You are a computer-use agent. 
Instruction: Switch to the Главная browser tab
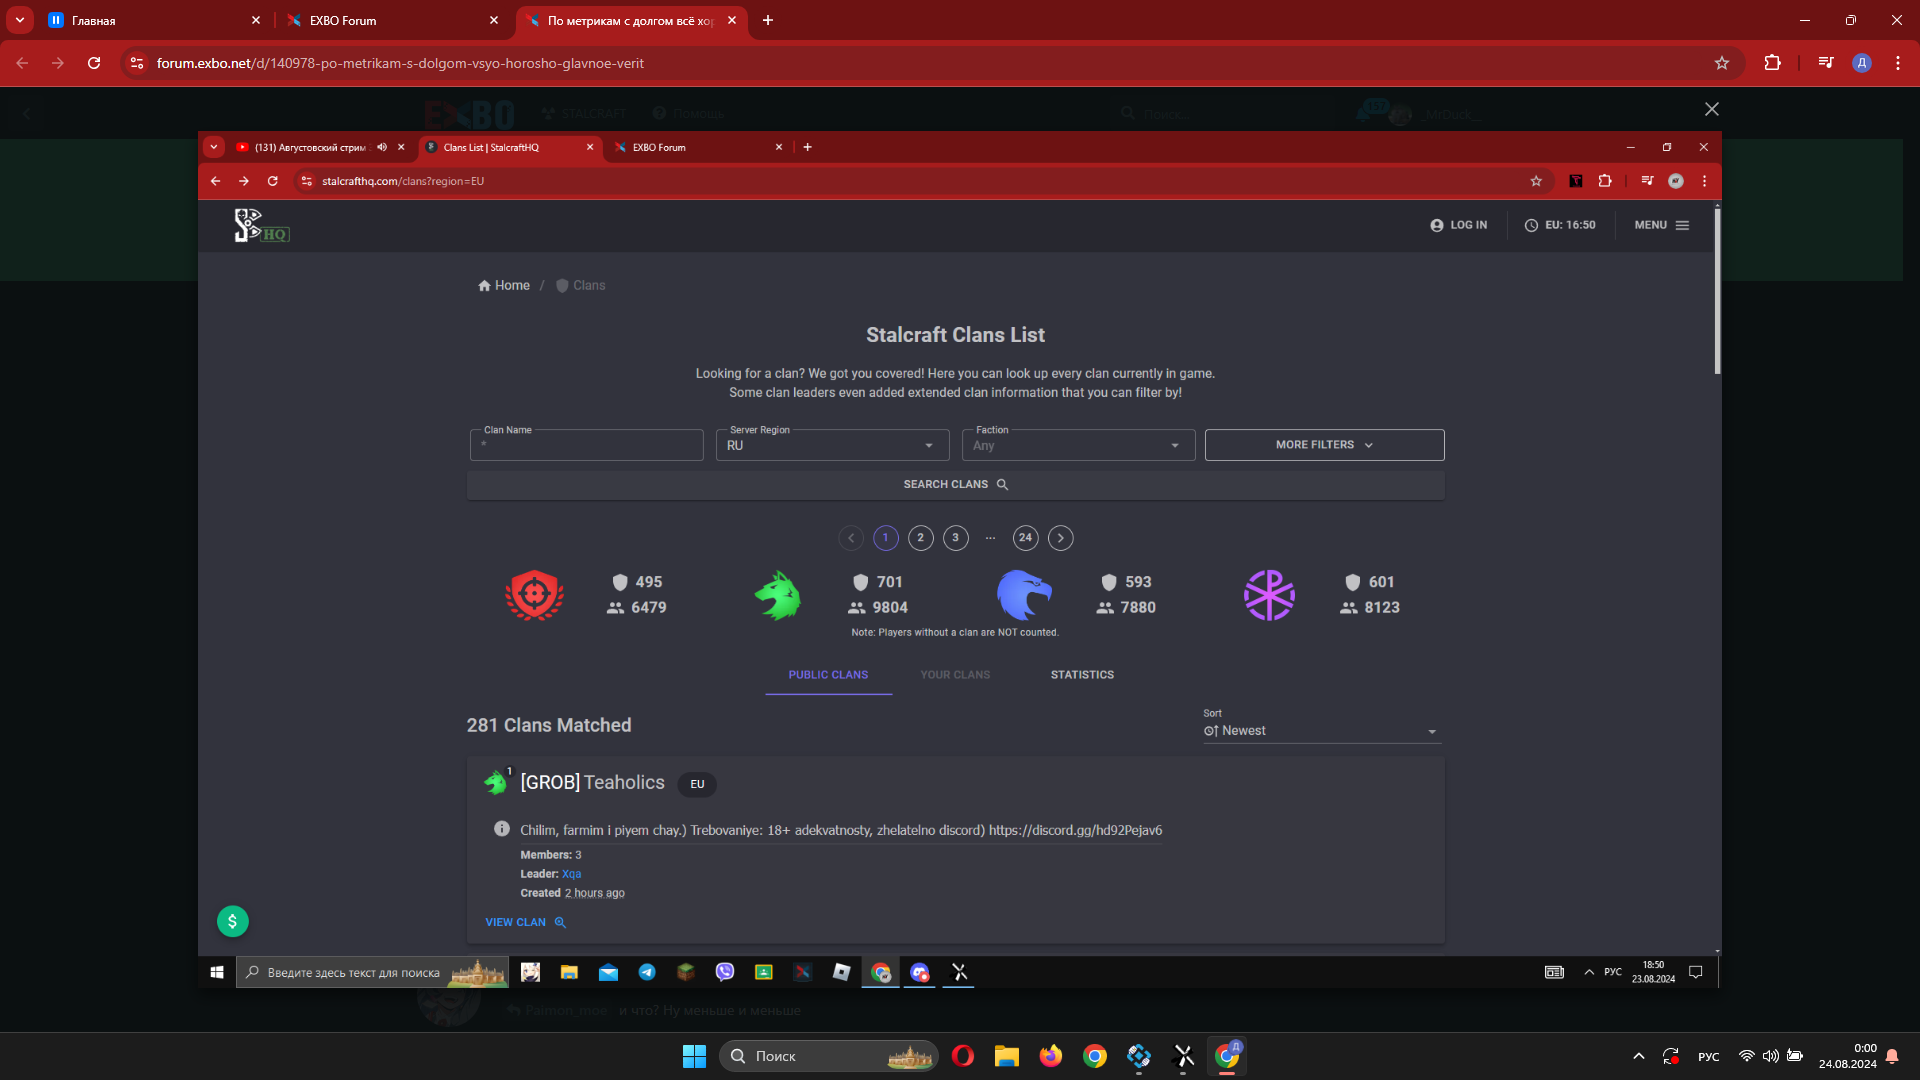tap(152, 20)
